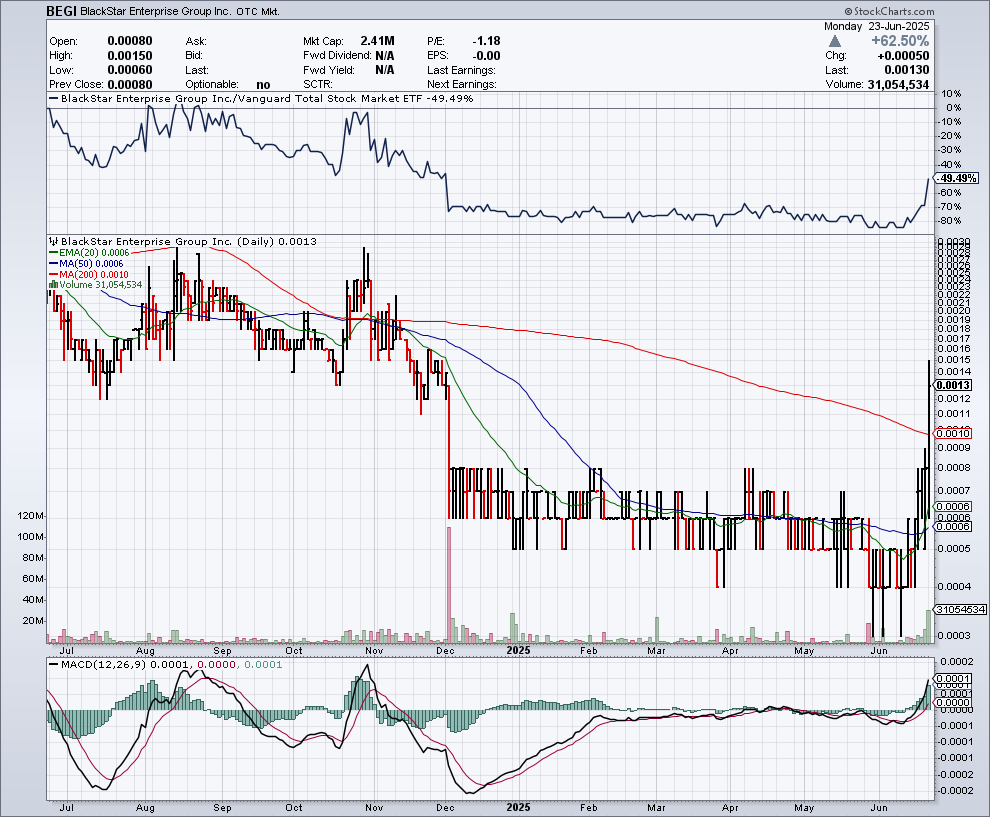
Task: Click the +62.50% percent change value
Action: pyautogui.click(x=900, y=41)
